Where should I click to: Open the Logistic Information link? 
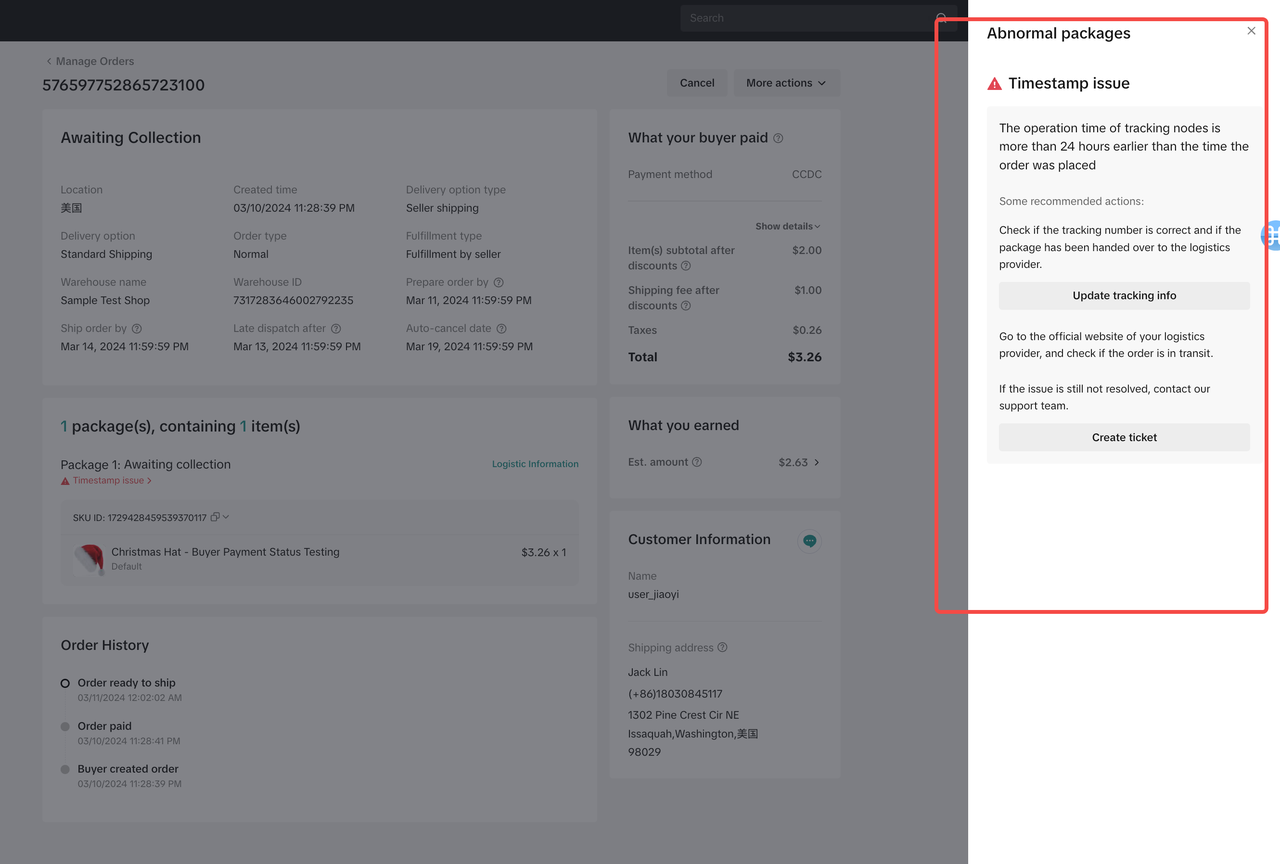pyautogui.click(x=535, y=464)
